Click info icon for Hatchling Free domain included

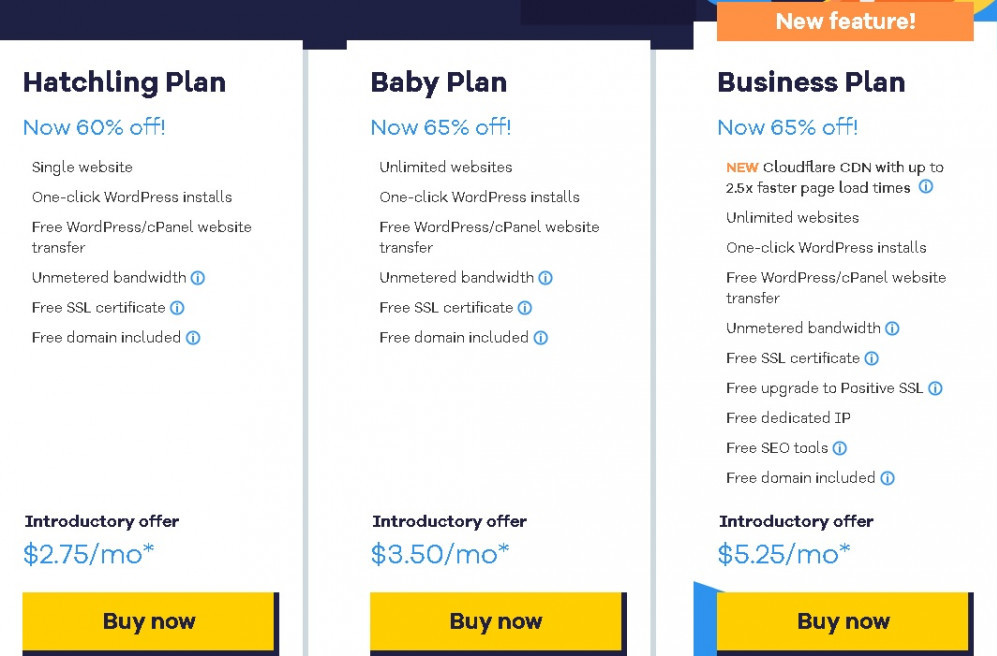[x=193, y=338]
